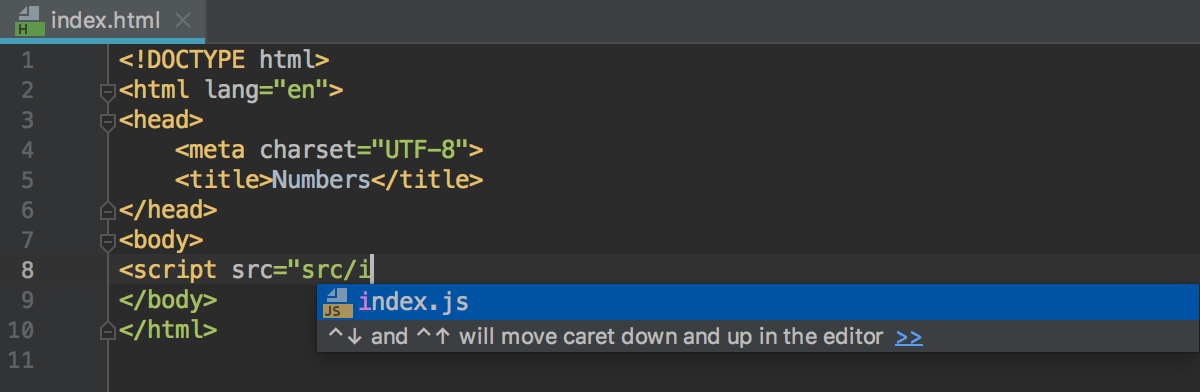1200x392 pixels.
Task: Click line number 8 in the gutter
Action: point(26,270)
